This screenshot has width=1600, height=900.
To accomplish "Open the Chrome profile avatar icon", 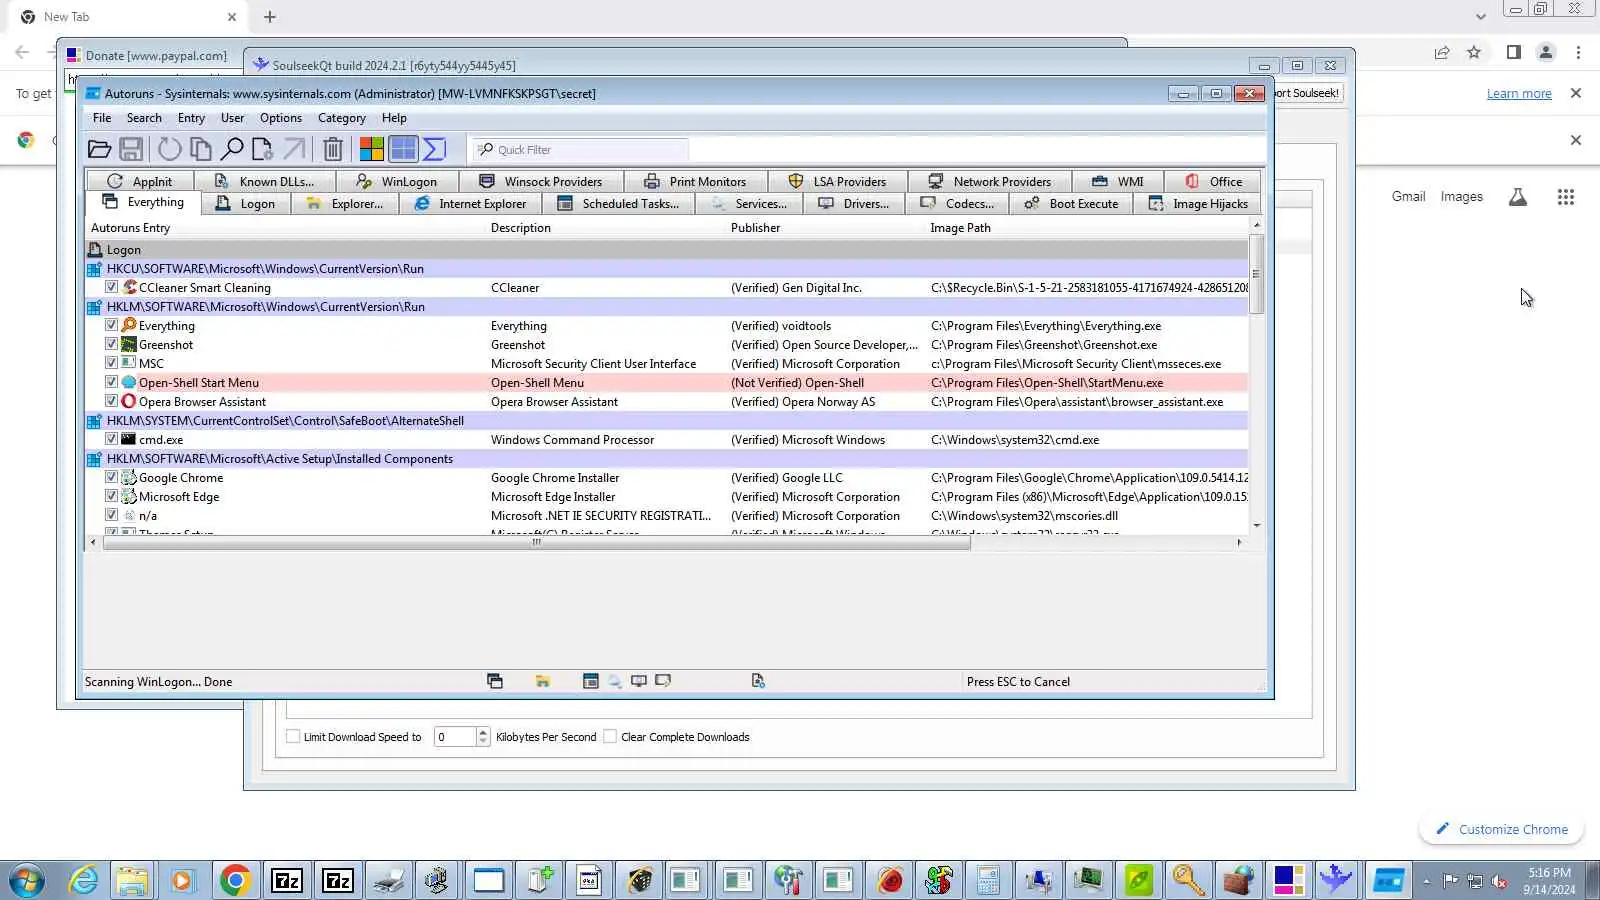I will click(x=1546, y=53).
